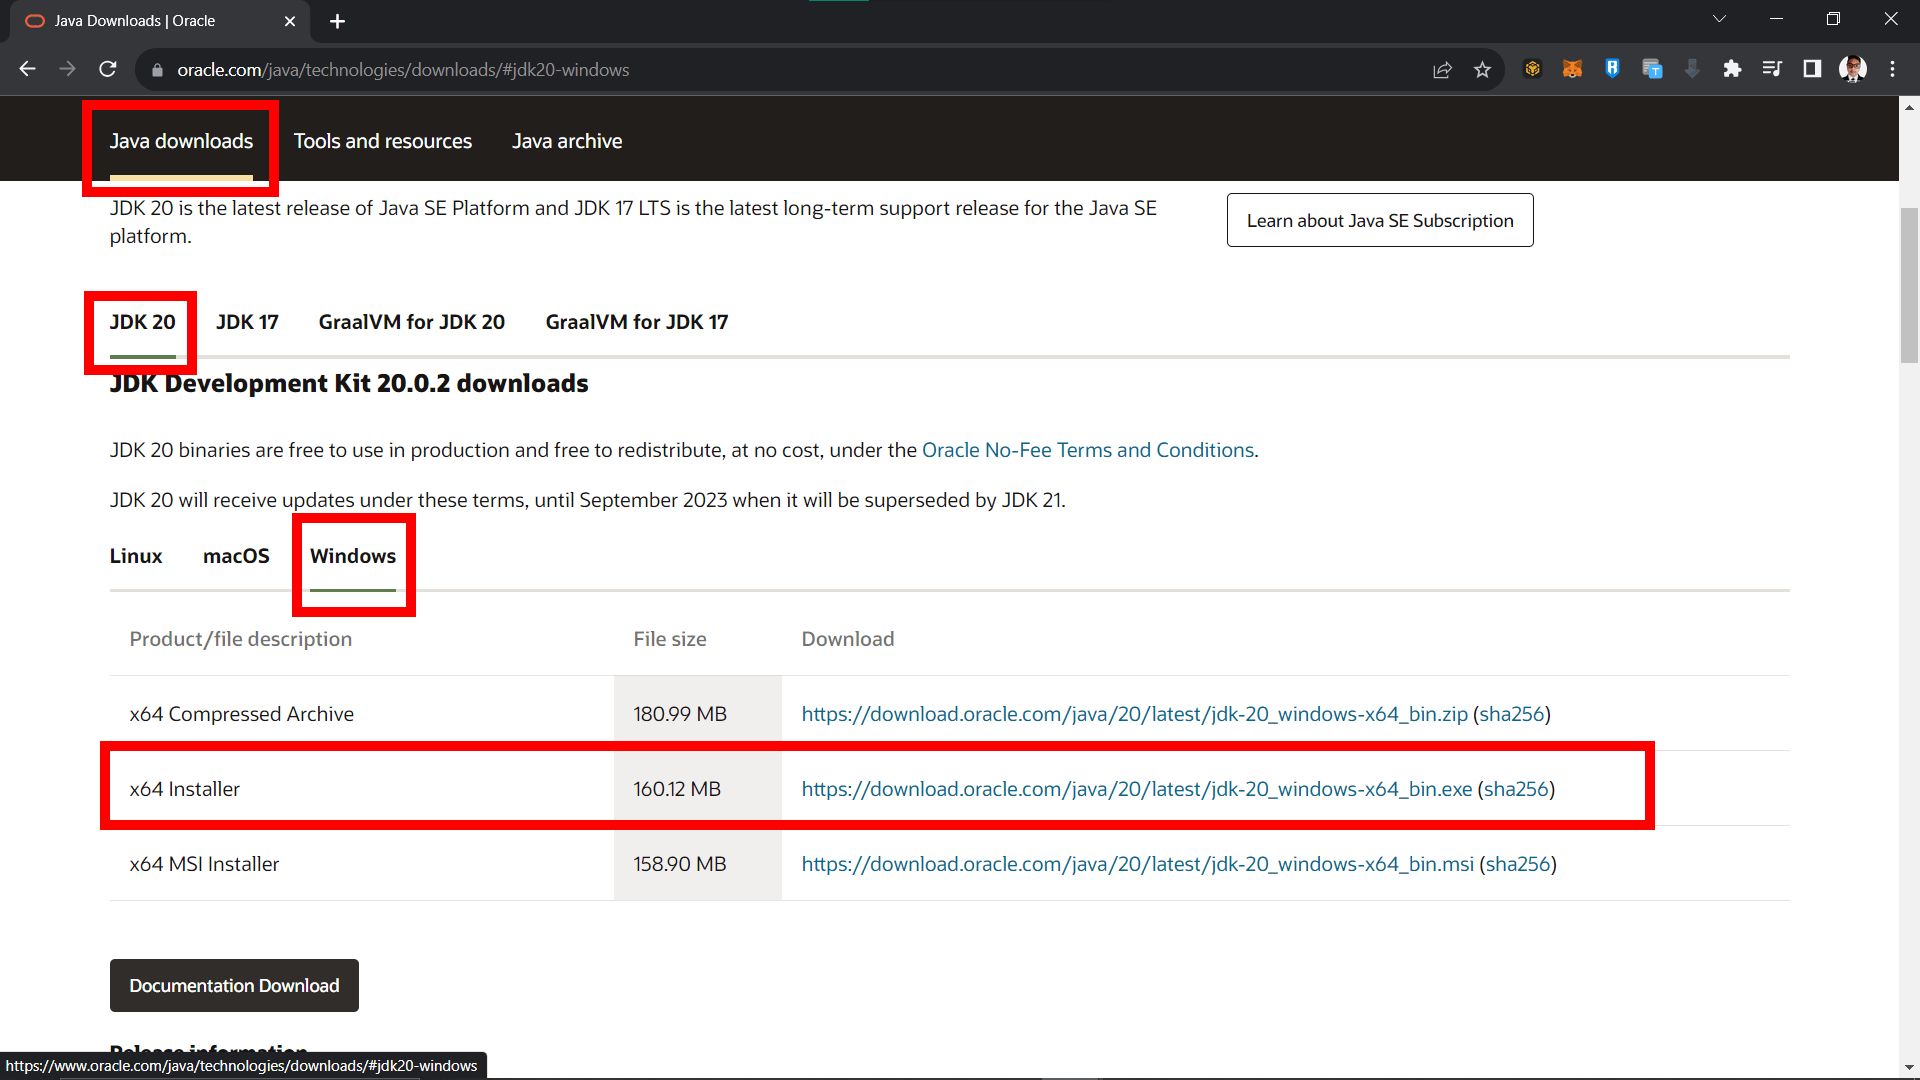Screen dimensions: 1920x1080
Task: Open the Chrome three-dot menu
Action: tap(1893, 69)
